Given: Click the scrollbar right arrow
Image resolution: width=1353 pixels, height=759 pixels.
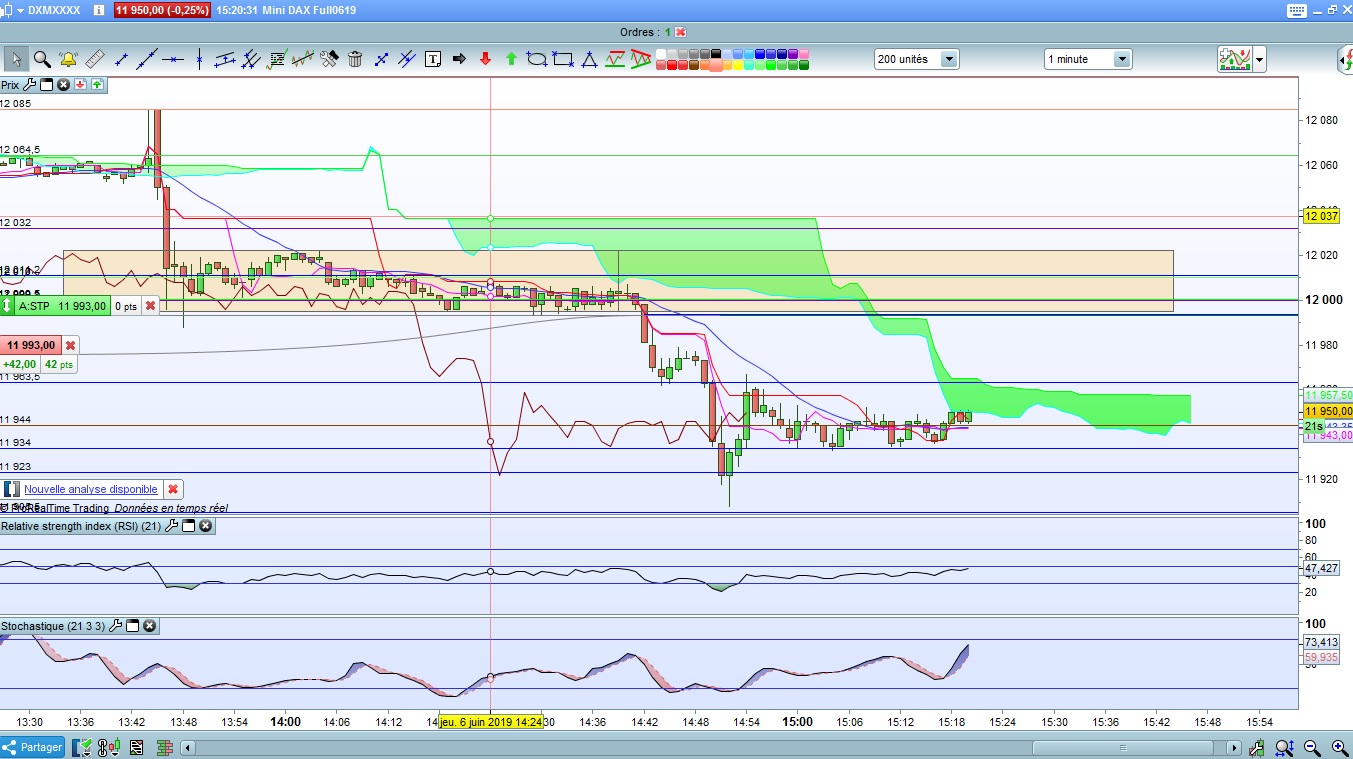Looking at the screenshot, I should pyautogui.click(x=1234, y=747).
